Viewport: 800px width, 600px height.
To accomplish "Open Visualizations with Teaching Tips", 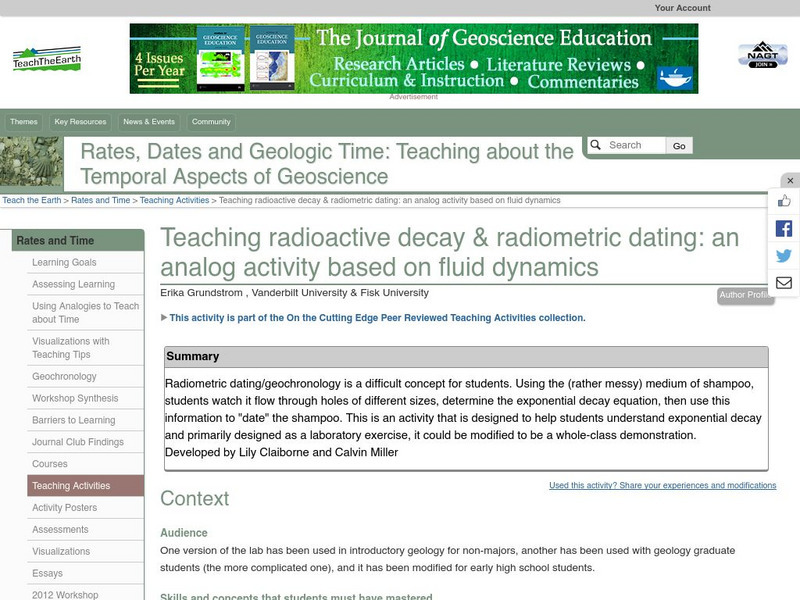I will (x=85, y=348).
